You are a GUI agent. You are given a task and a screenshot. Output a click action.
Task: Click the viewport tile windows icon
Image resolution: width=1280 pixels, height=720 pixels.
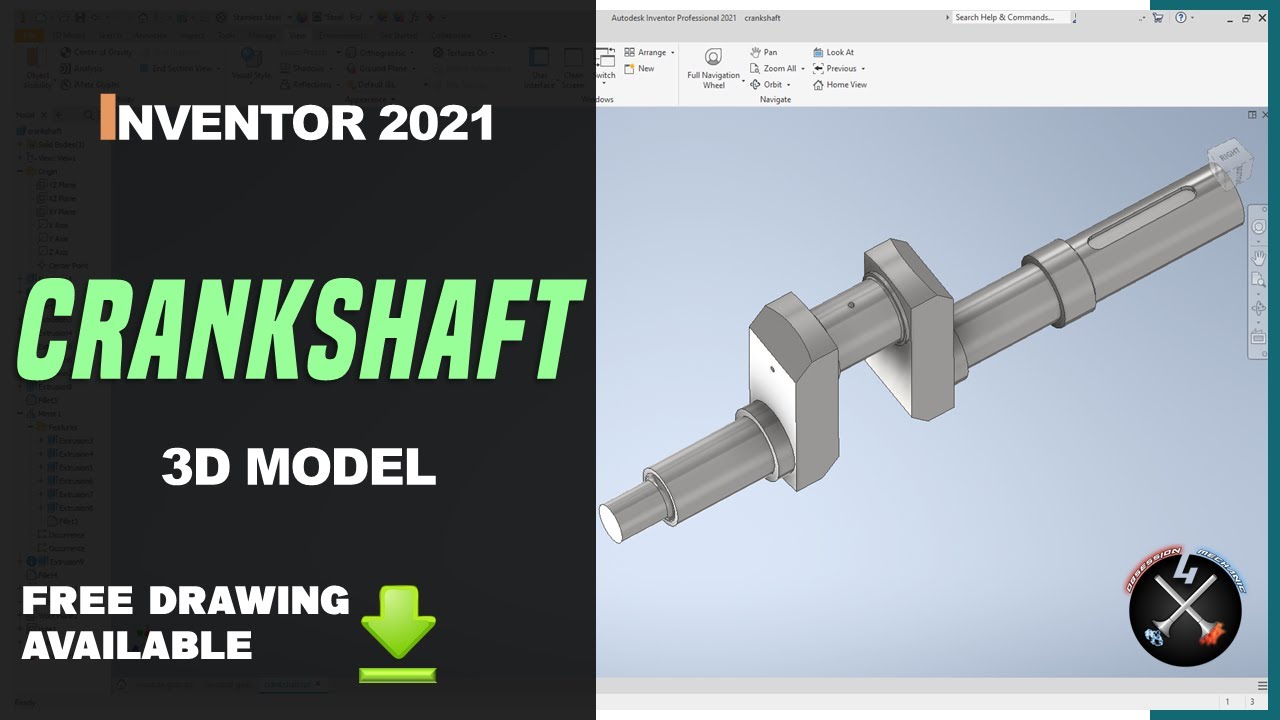point(1252,115)
